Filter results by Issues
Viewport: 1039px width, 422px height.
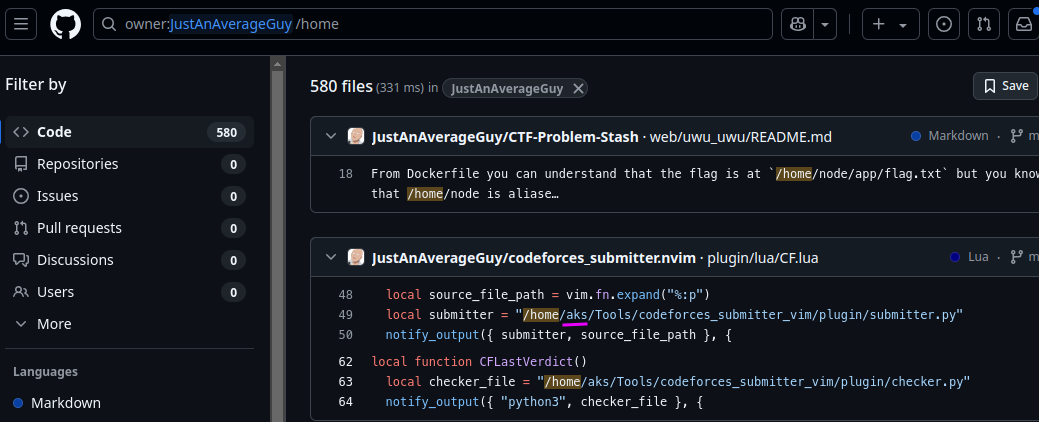pyautogui.click(x=129, y=196)
